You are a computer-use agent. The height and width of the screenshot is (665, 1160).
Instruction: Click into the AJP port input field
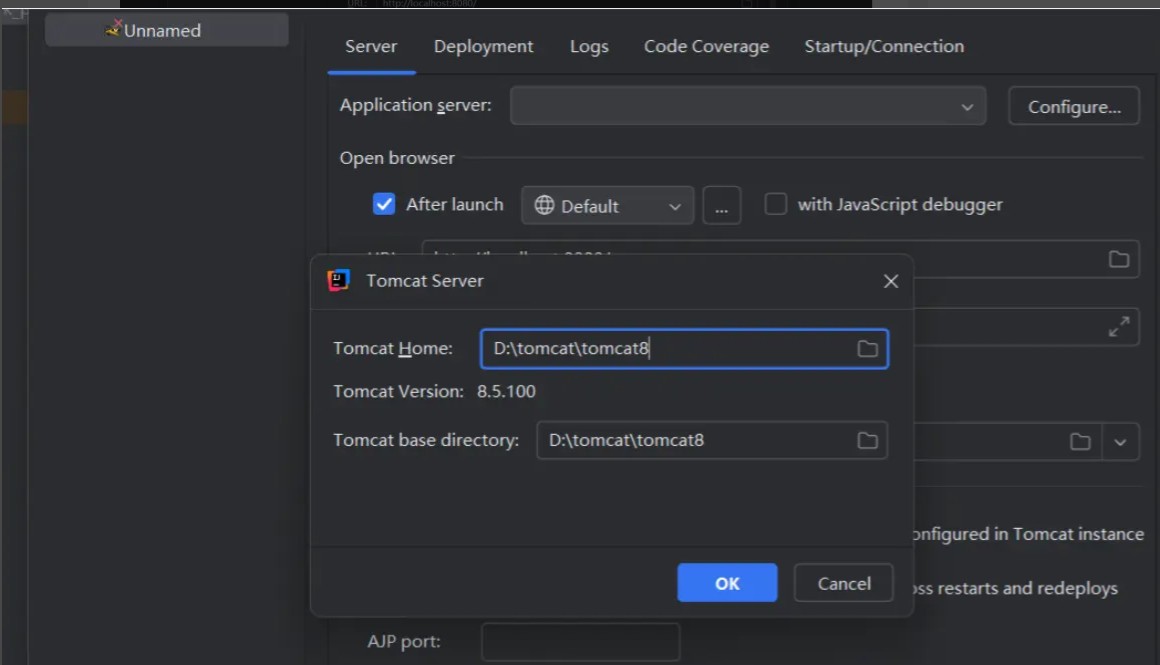tap(580, 641)
